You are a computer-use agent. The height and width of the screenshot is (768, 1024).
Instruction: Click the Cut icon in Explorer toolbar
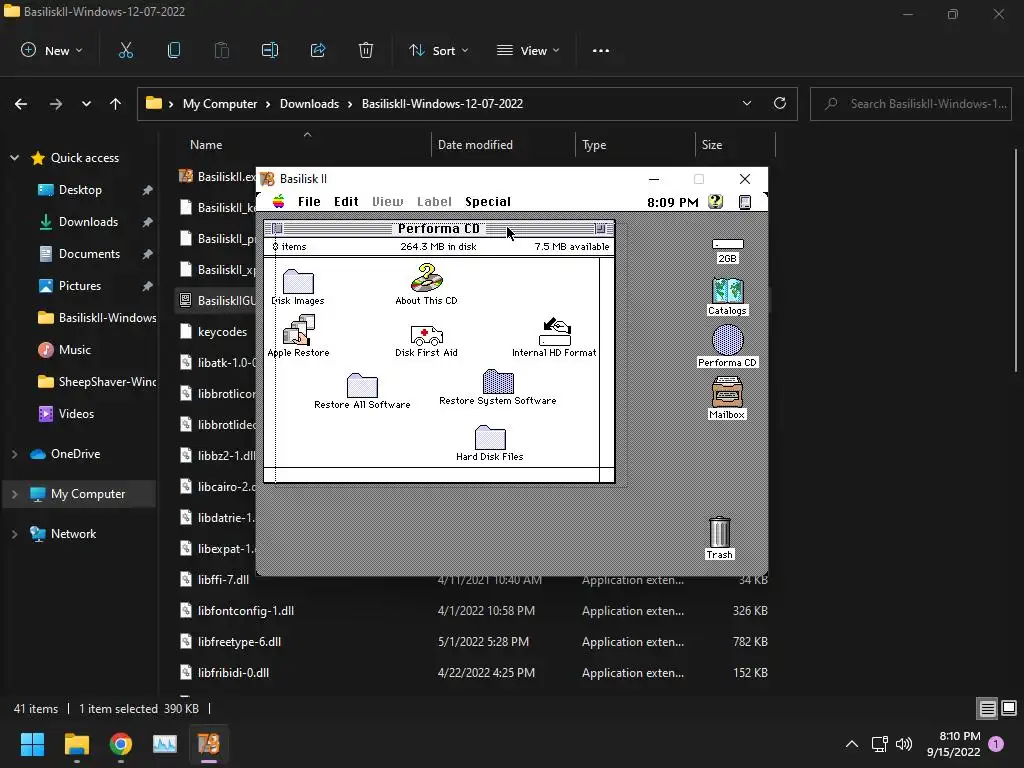[125, 50]
